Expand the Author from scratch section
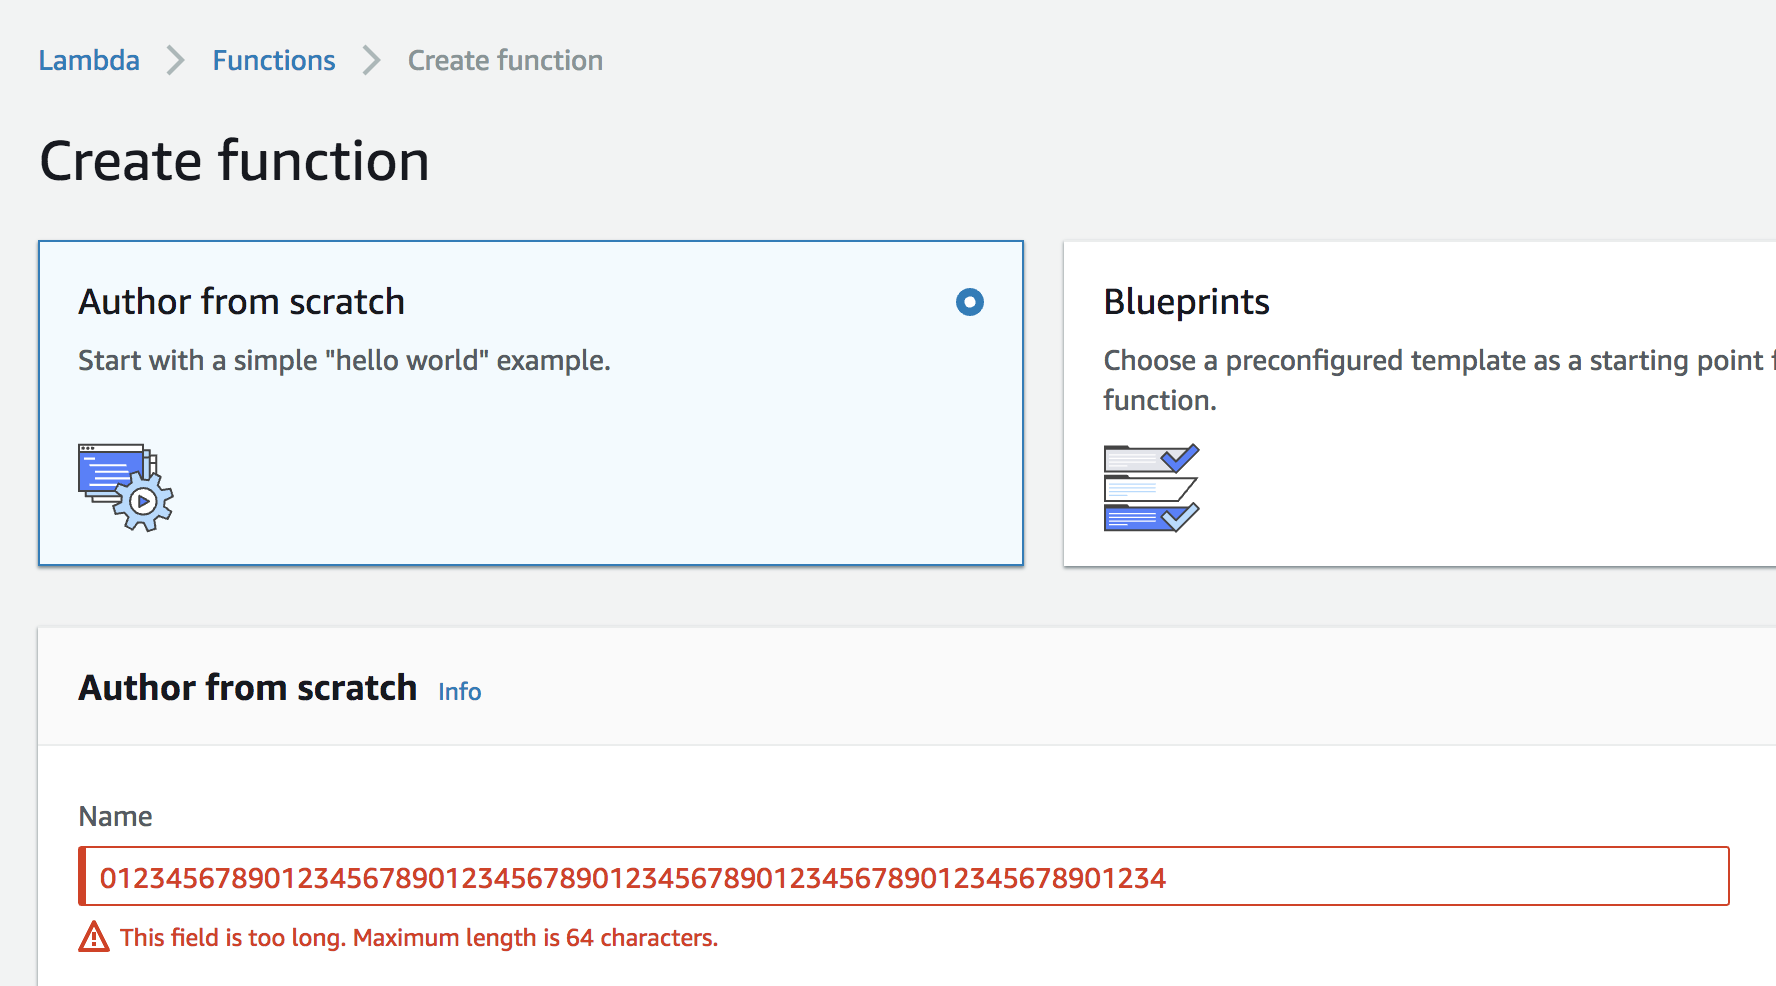The height and width of the screenshot is (986, 1776). point(247,687)
